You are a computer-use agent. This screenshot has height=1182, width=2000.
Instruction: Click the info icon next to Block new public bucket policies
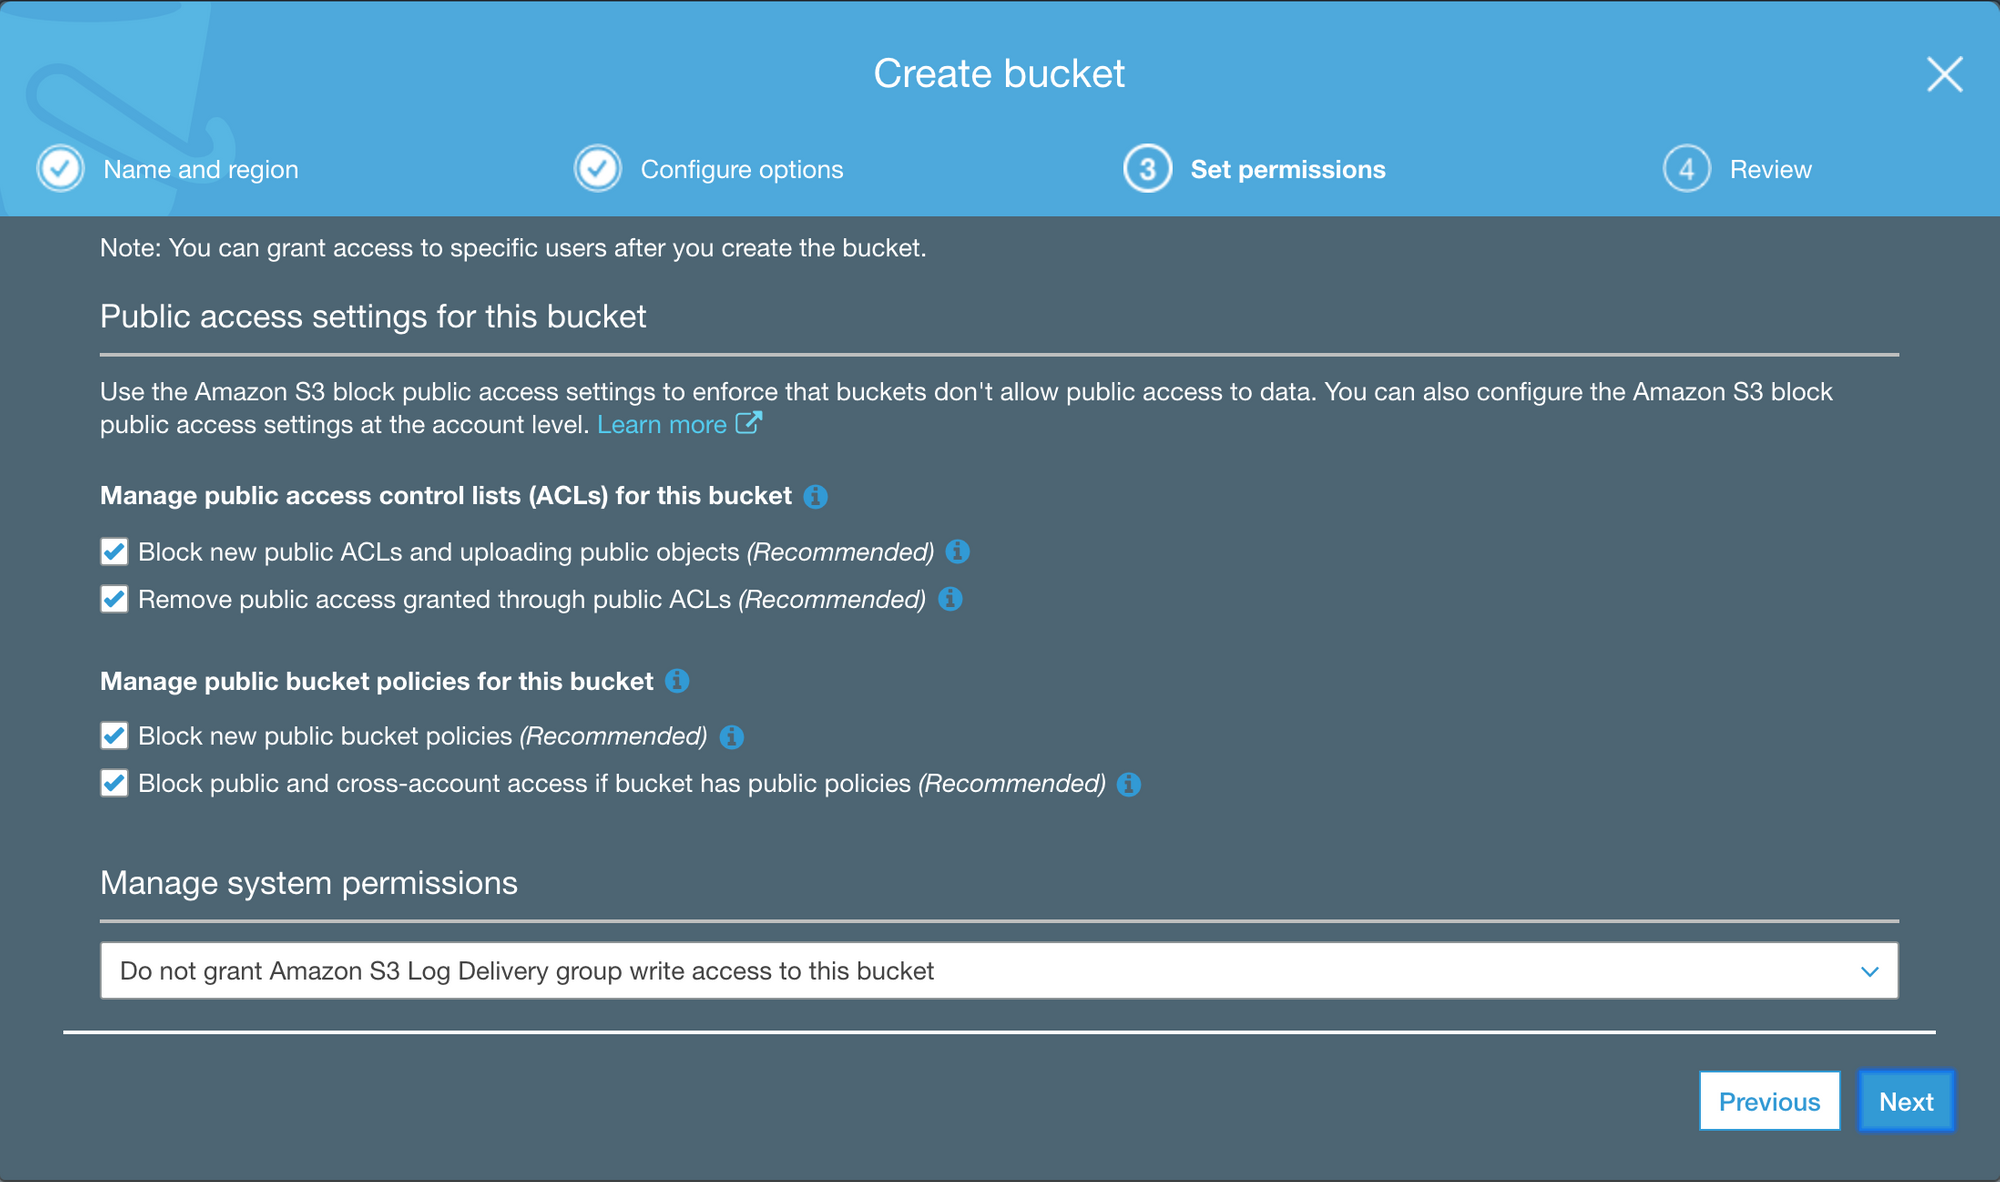(733, 737)
